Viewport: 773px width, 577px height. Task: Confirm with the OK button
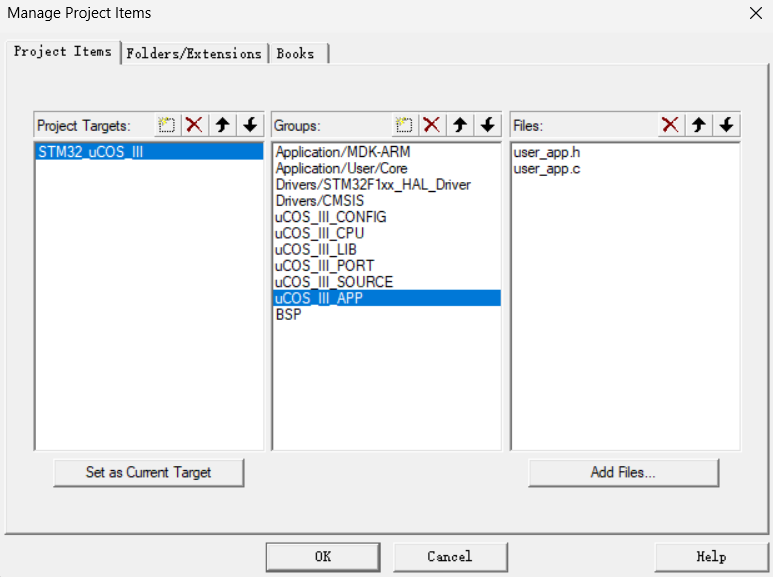click(x=323, y=557)
